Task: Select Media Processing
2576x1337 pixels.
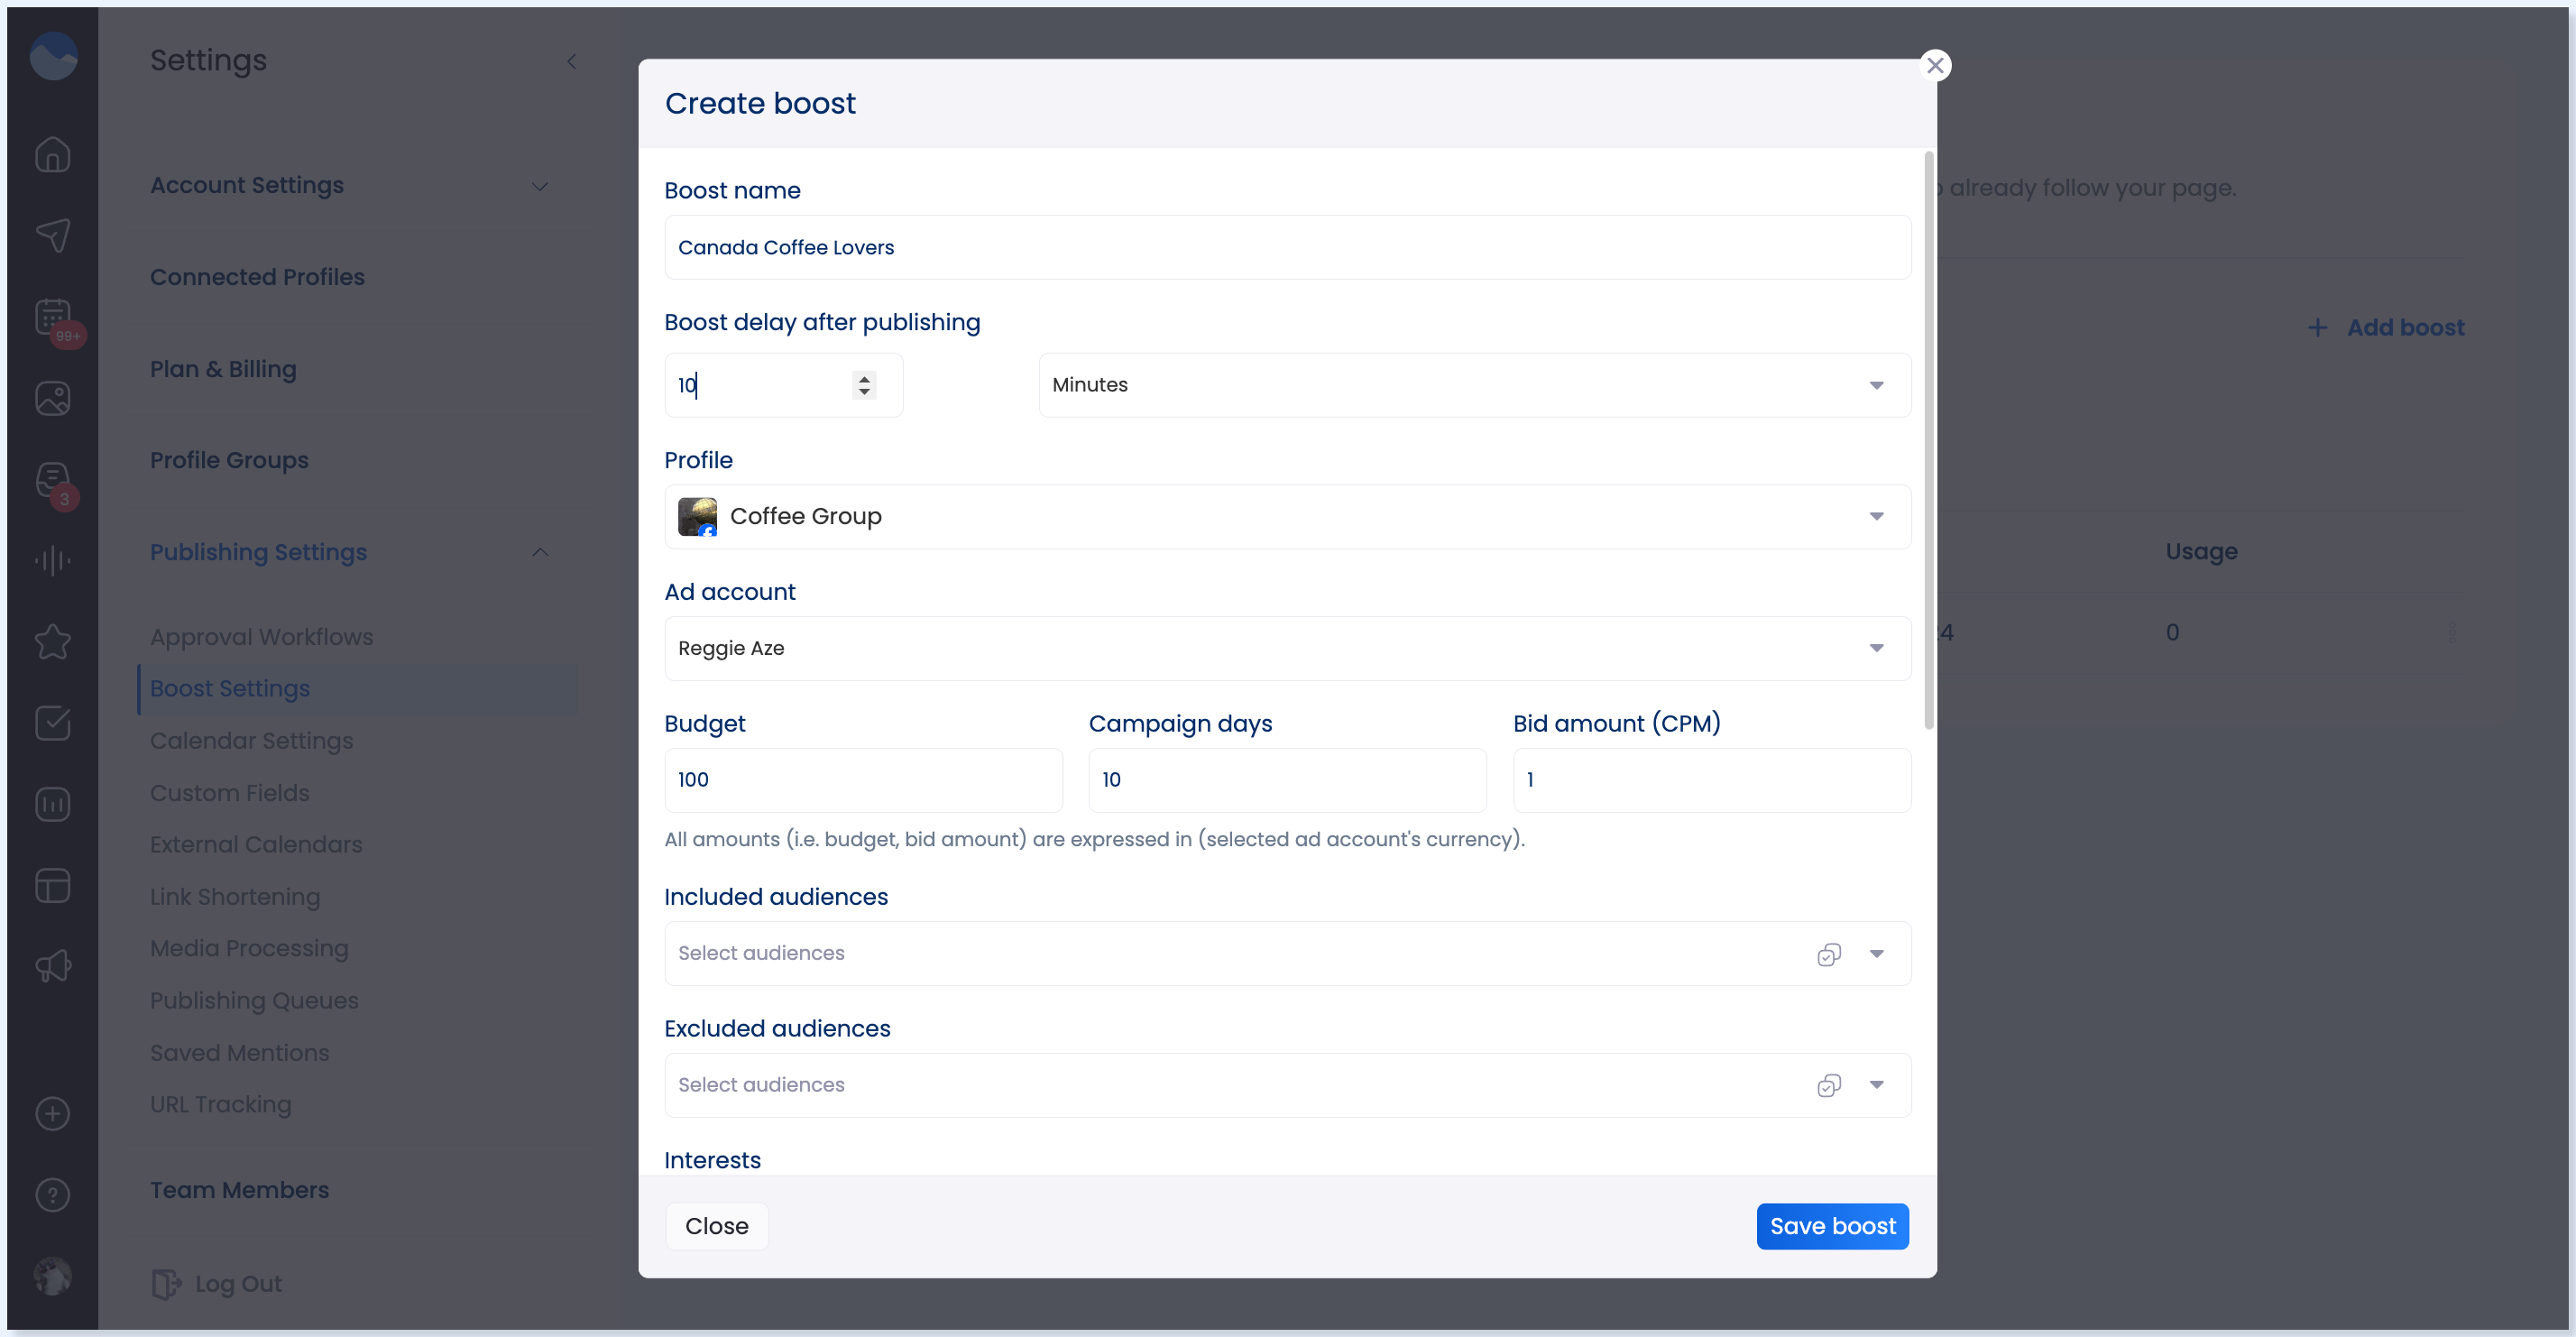Action: coord(249,948)
